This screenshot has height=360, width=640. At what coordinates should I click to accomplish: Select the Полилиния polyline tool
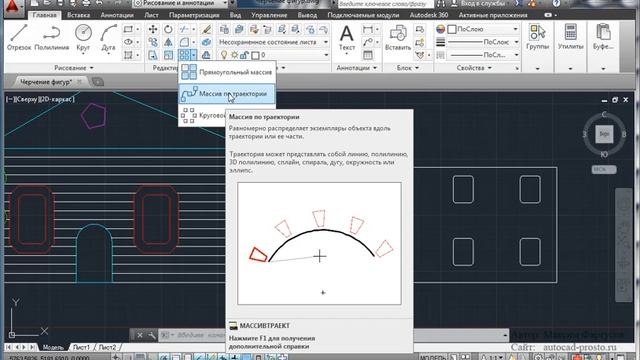click(51, 38)
